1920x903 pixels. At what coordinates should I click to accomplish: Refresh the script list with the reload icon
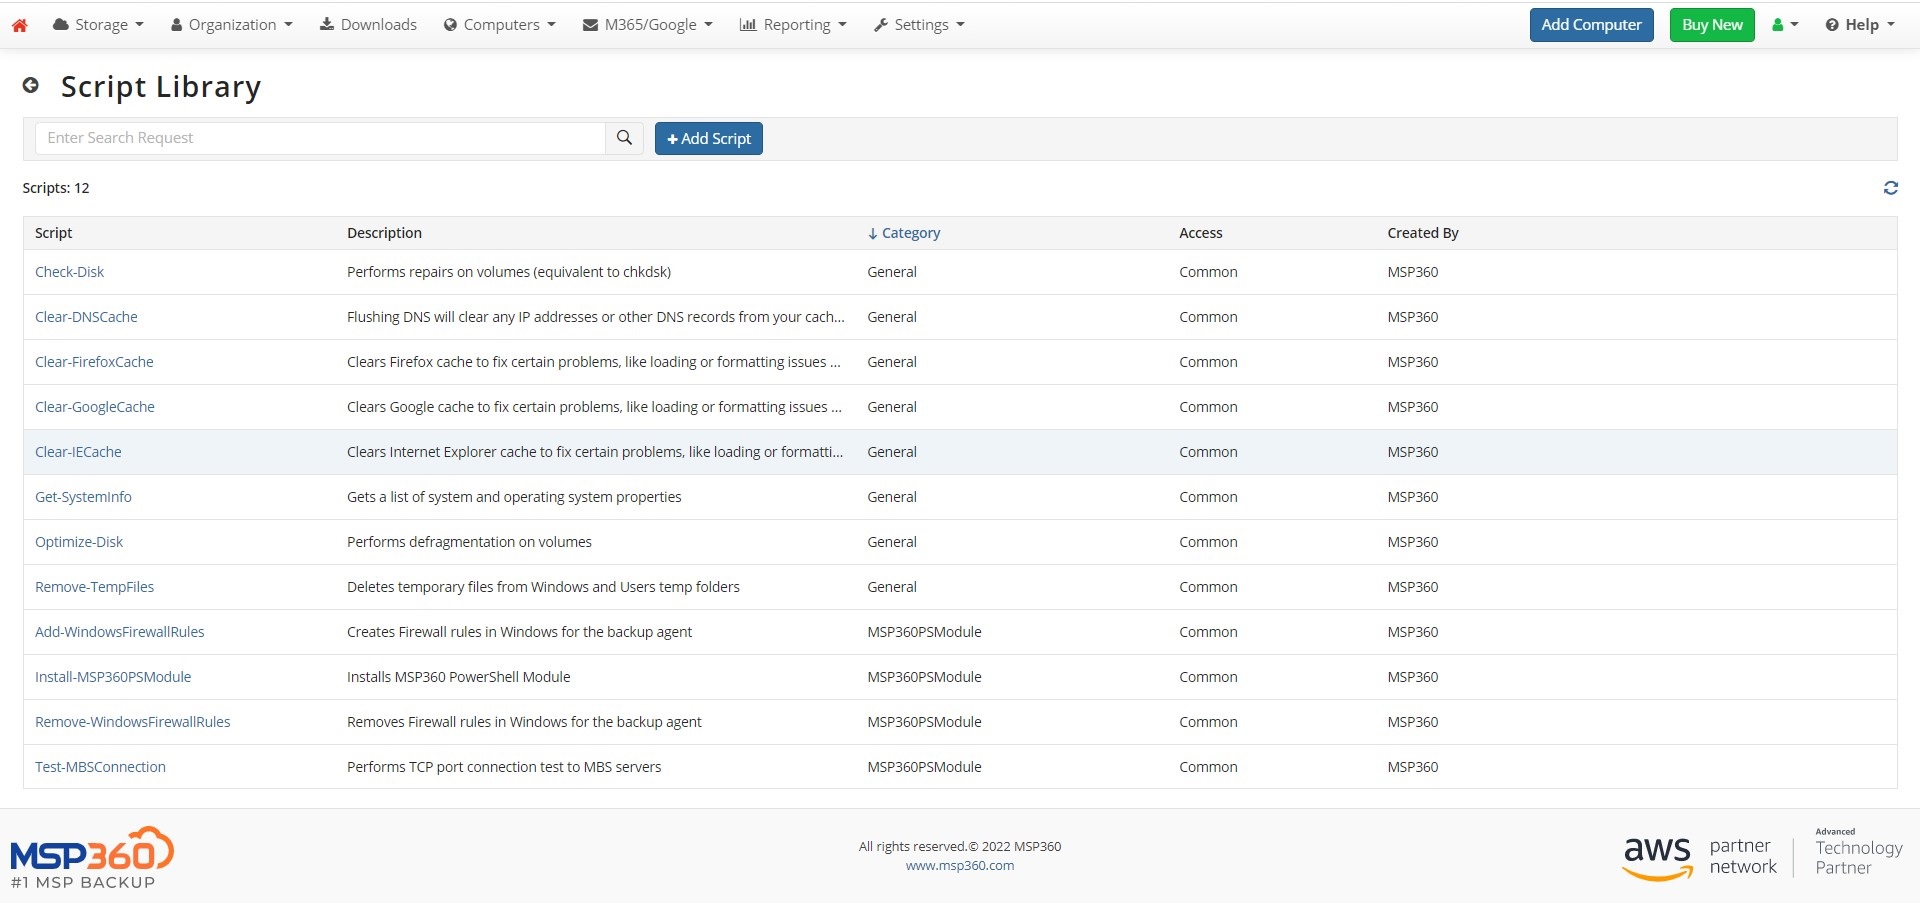coord(1890,188)
